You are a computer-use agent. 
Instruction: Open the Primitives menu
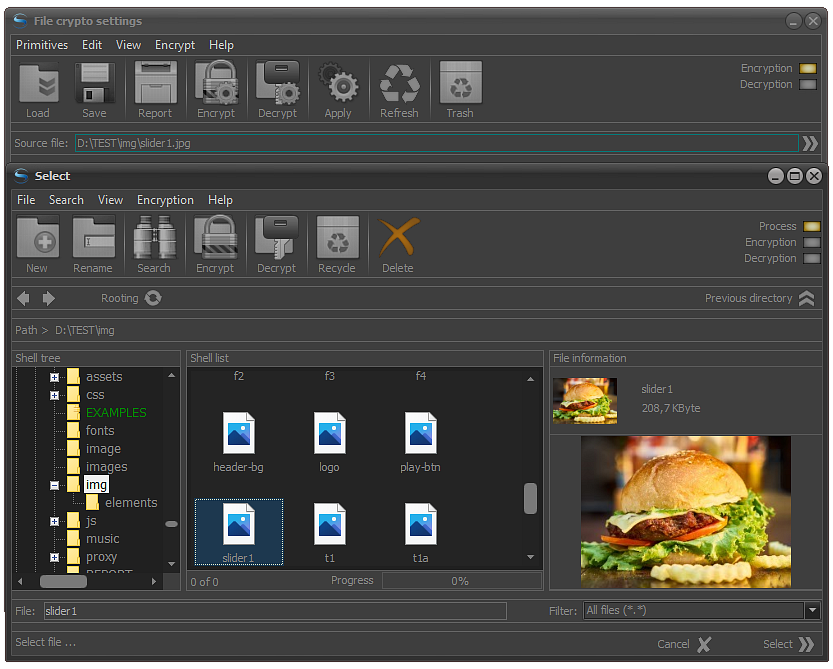point(42,45)
